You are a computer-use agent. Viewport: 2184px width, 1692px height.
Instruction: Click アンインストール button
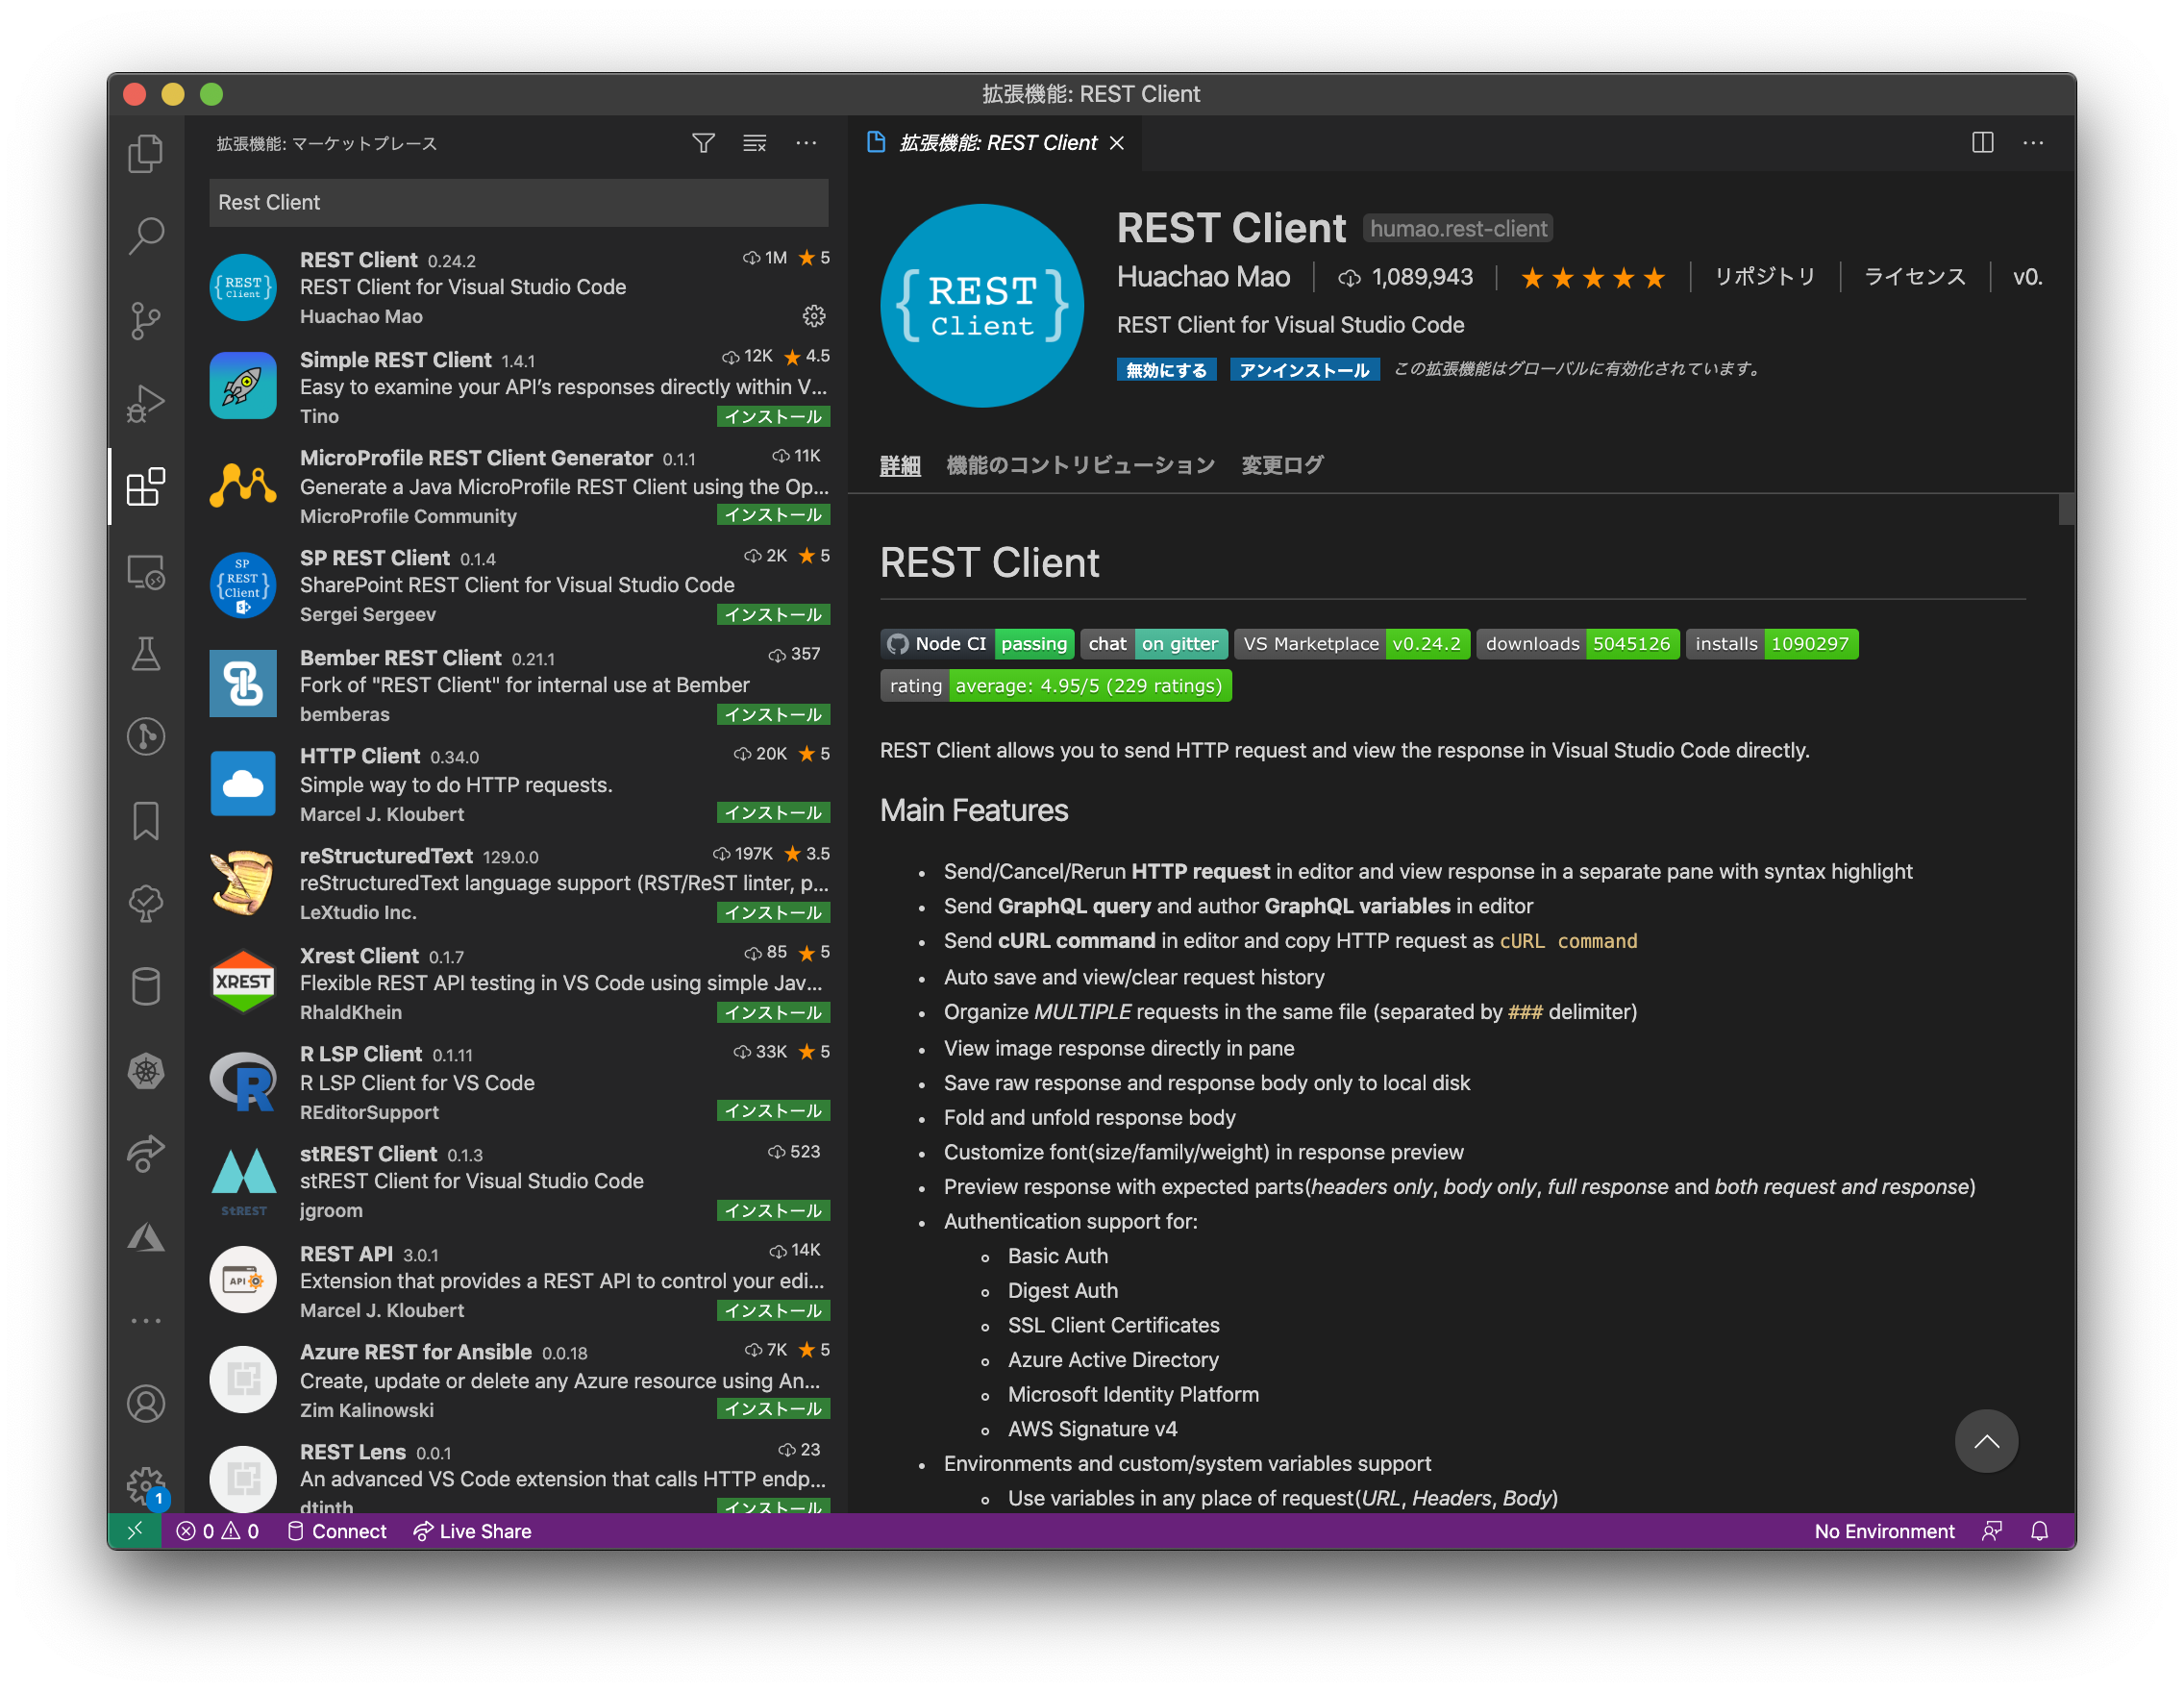pos(1304,370)
